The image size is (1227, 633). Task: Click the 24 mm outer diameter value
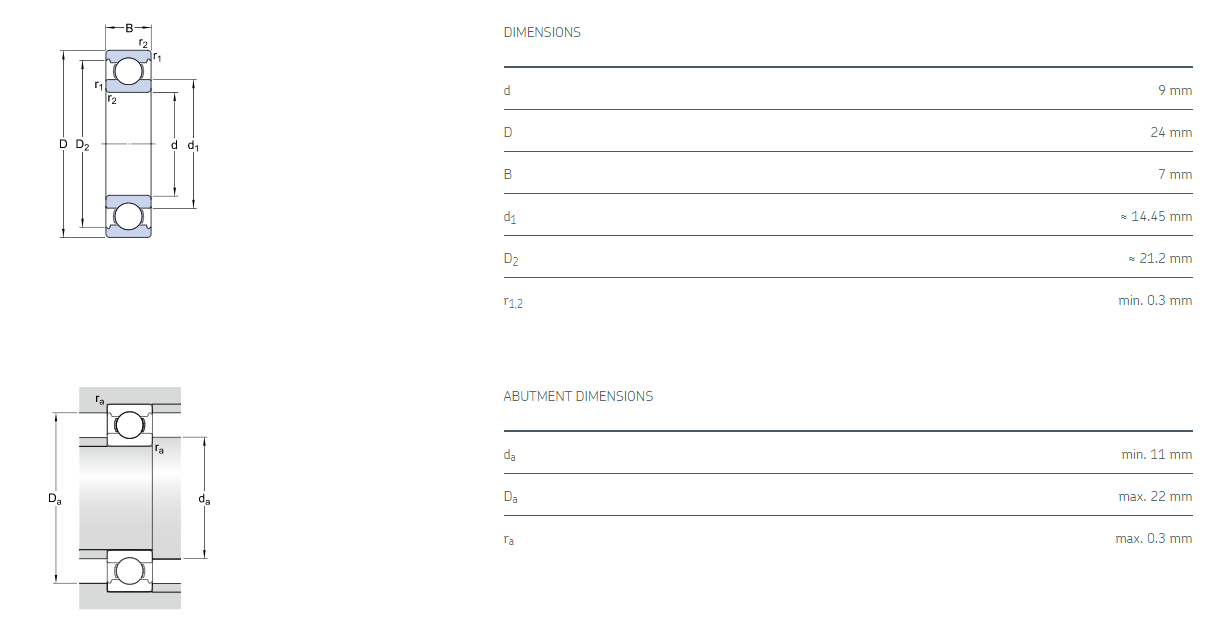(x=1171, y=132)
